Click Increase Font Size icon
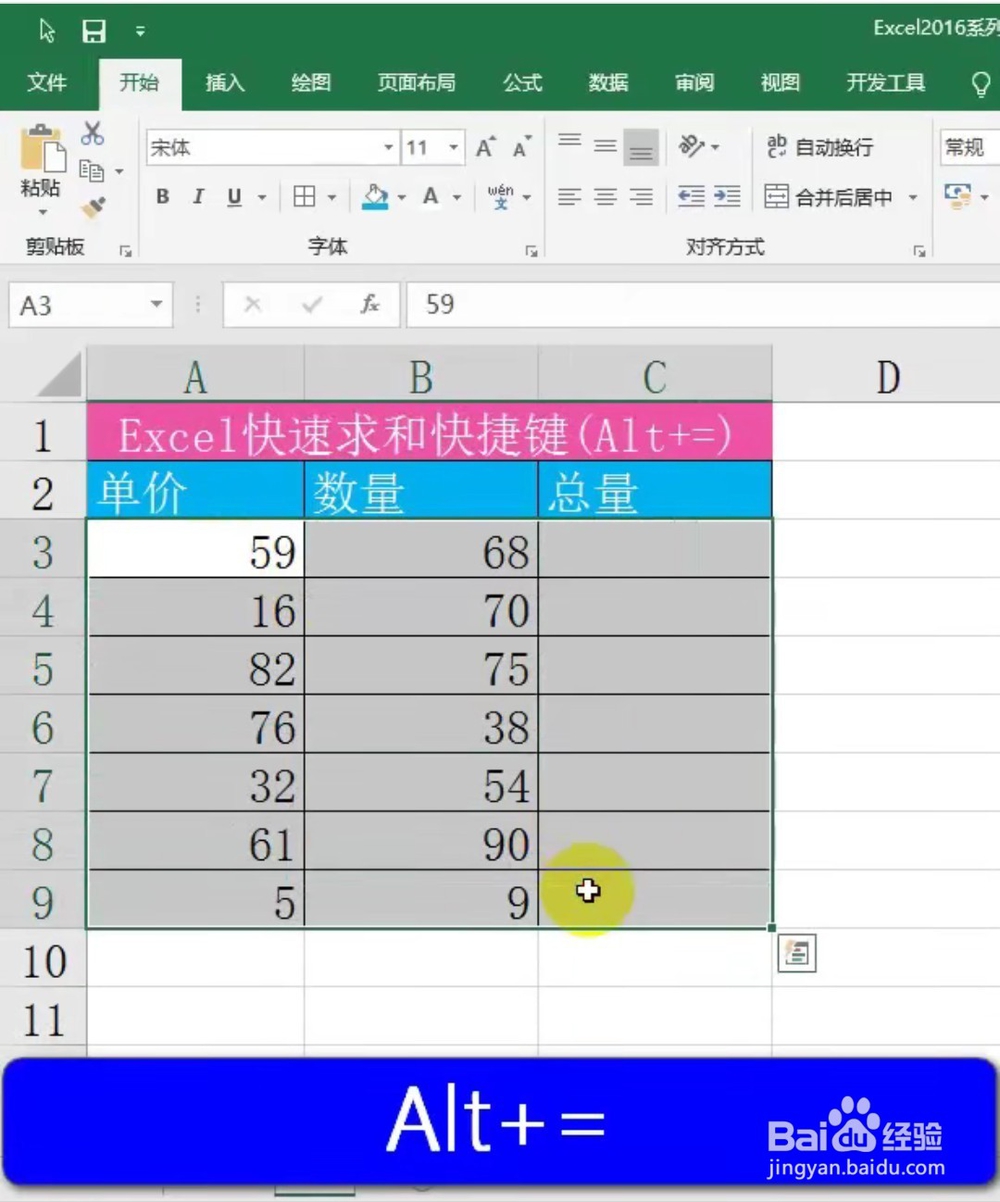Screen dimensions: 1000x1202 [486, 148]
